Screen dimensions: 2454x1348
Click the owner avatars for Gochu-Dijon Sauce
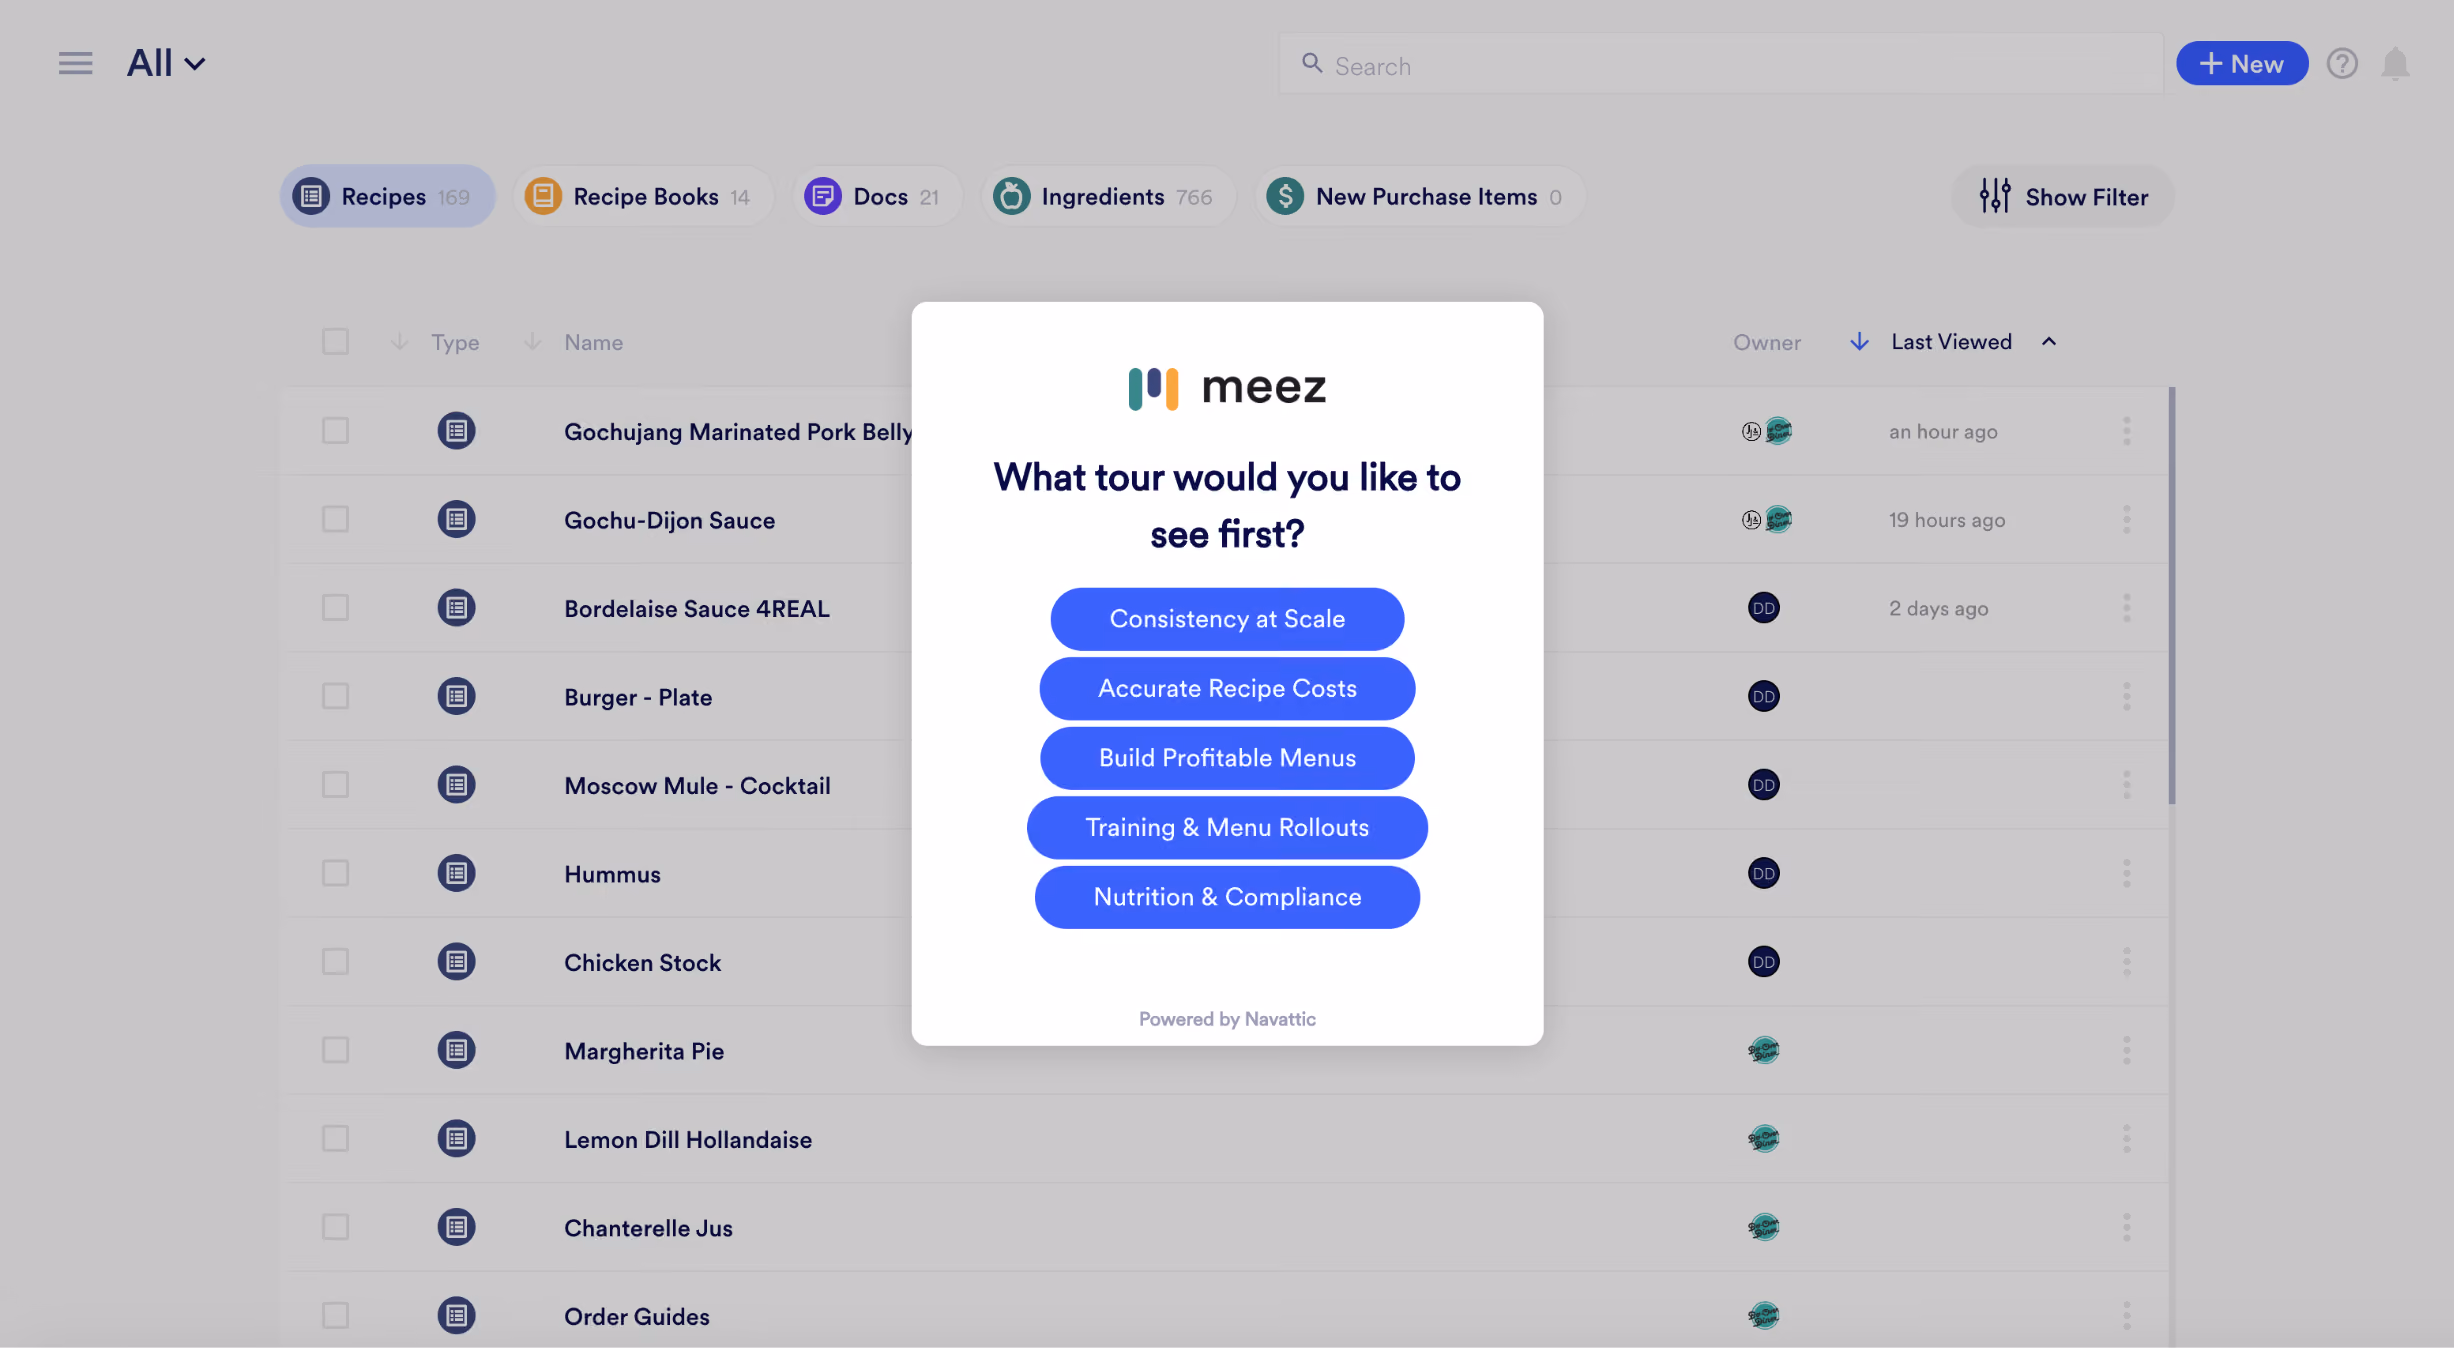1766,519
